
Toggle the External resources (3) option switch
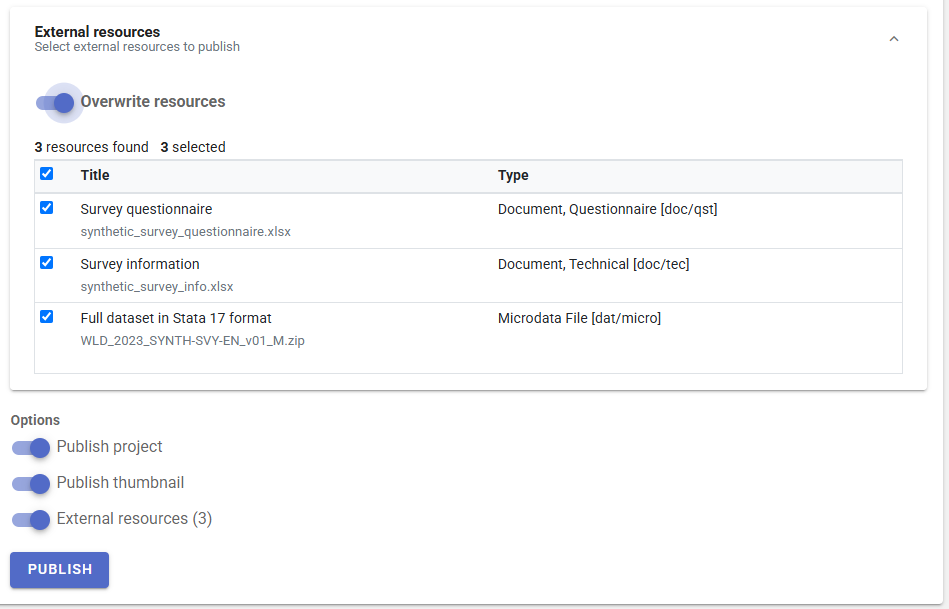pos(31,519)
